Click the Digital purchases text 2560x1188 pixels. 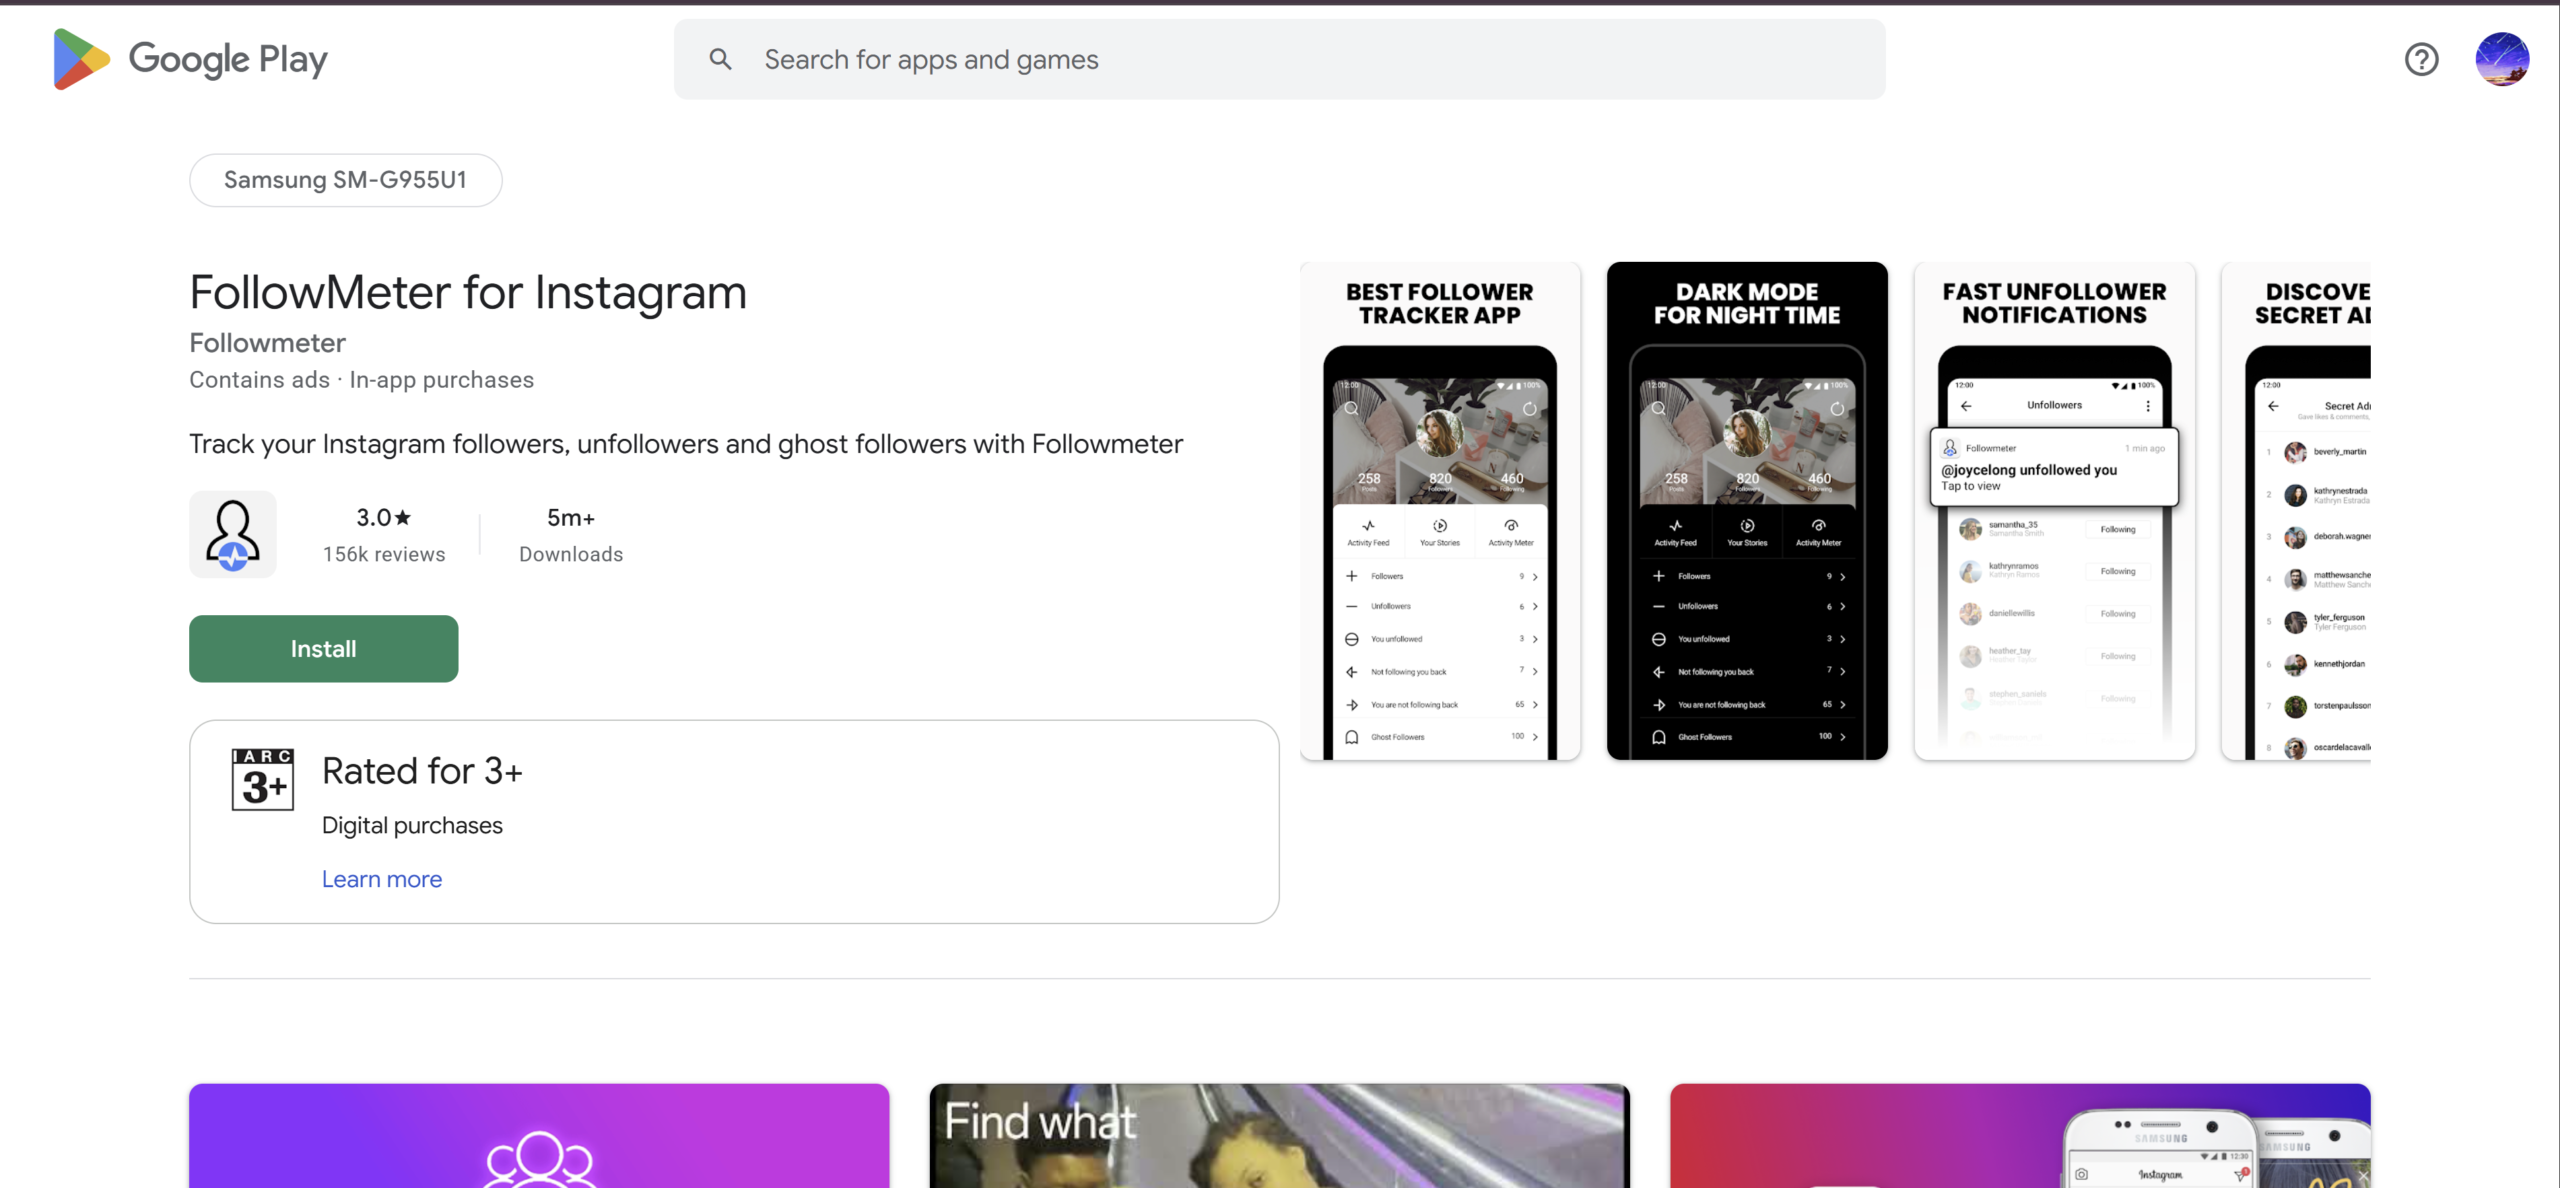point(412,825)
